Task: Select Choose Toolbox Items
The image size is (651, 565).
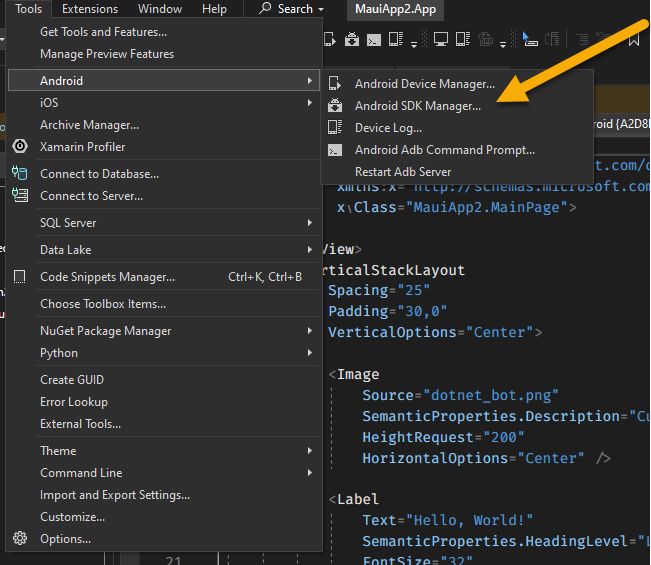Action: [164, 303]
